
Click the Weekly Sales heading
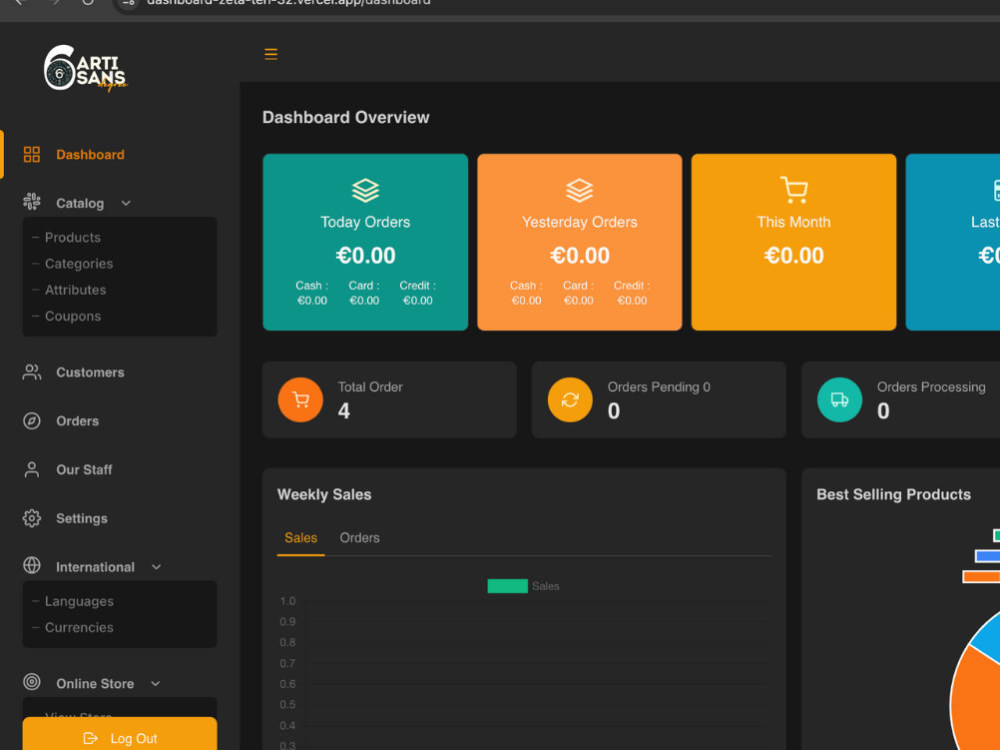click(324, 494)
